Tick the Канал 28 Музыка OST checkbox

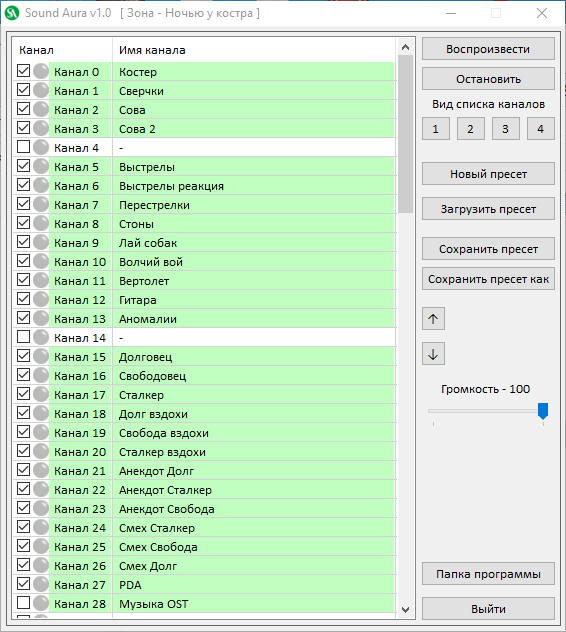(23, 603)
